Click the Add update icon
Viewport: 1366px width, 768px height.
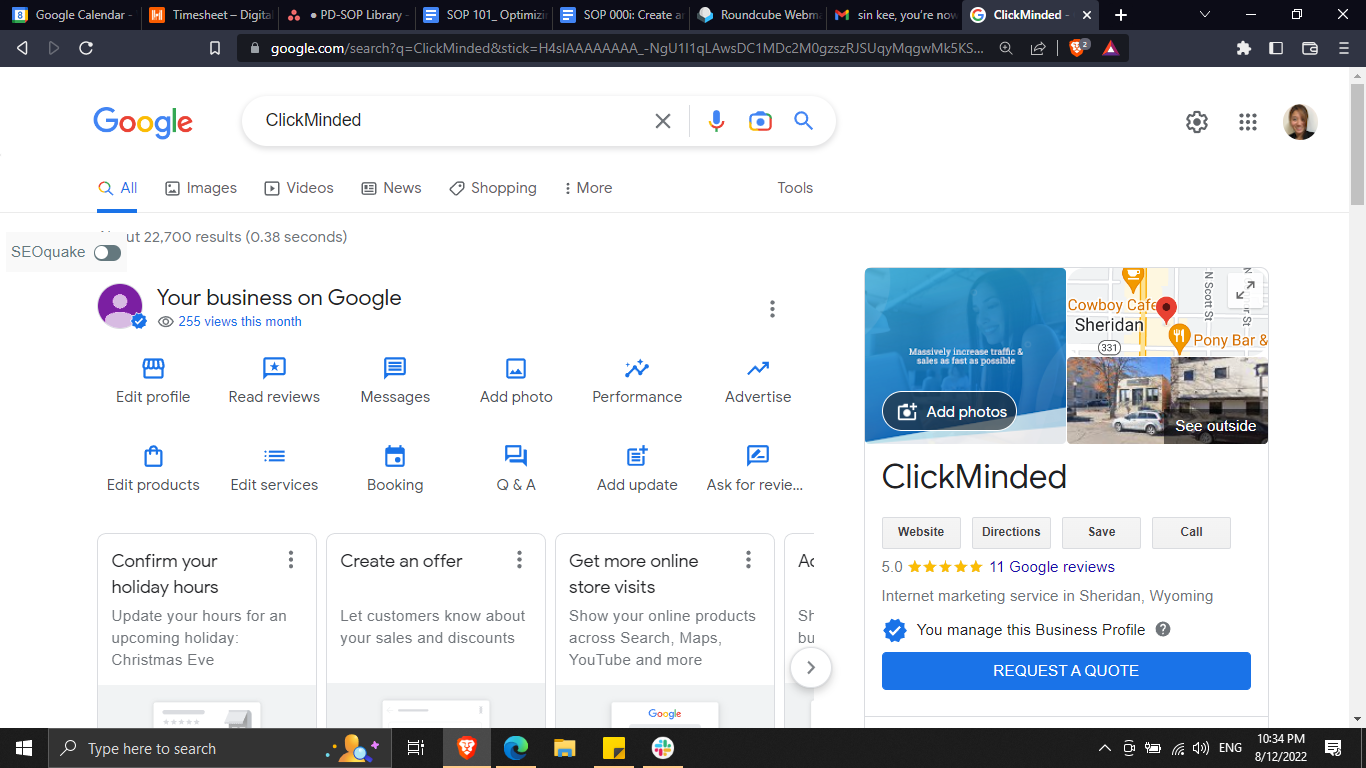(637, 457)
